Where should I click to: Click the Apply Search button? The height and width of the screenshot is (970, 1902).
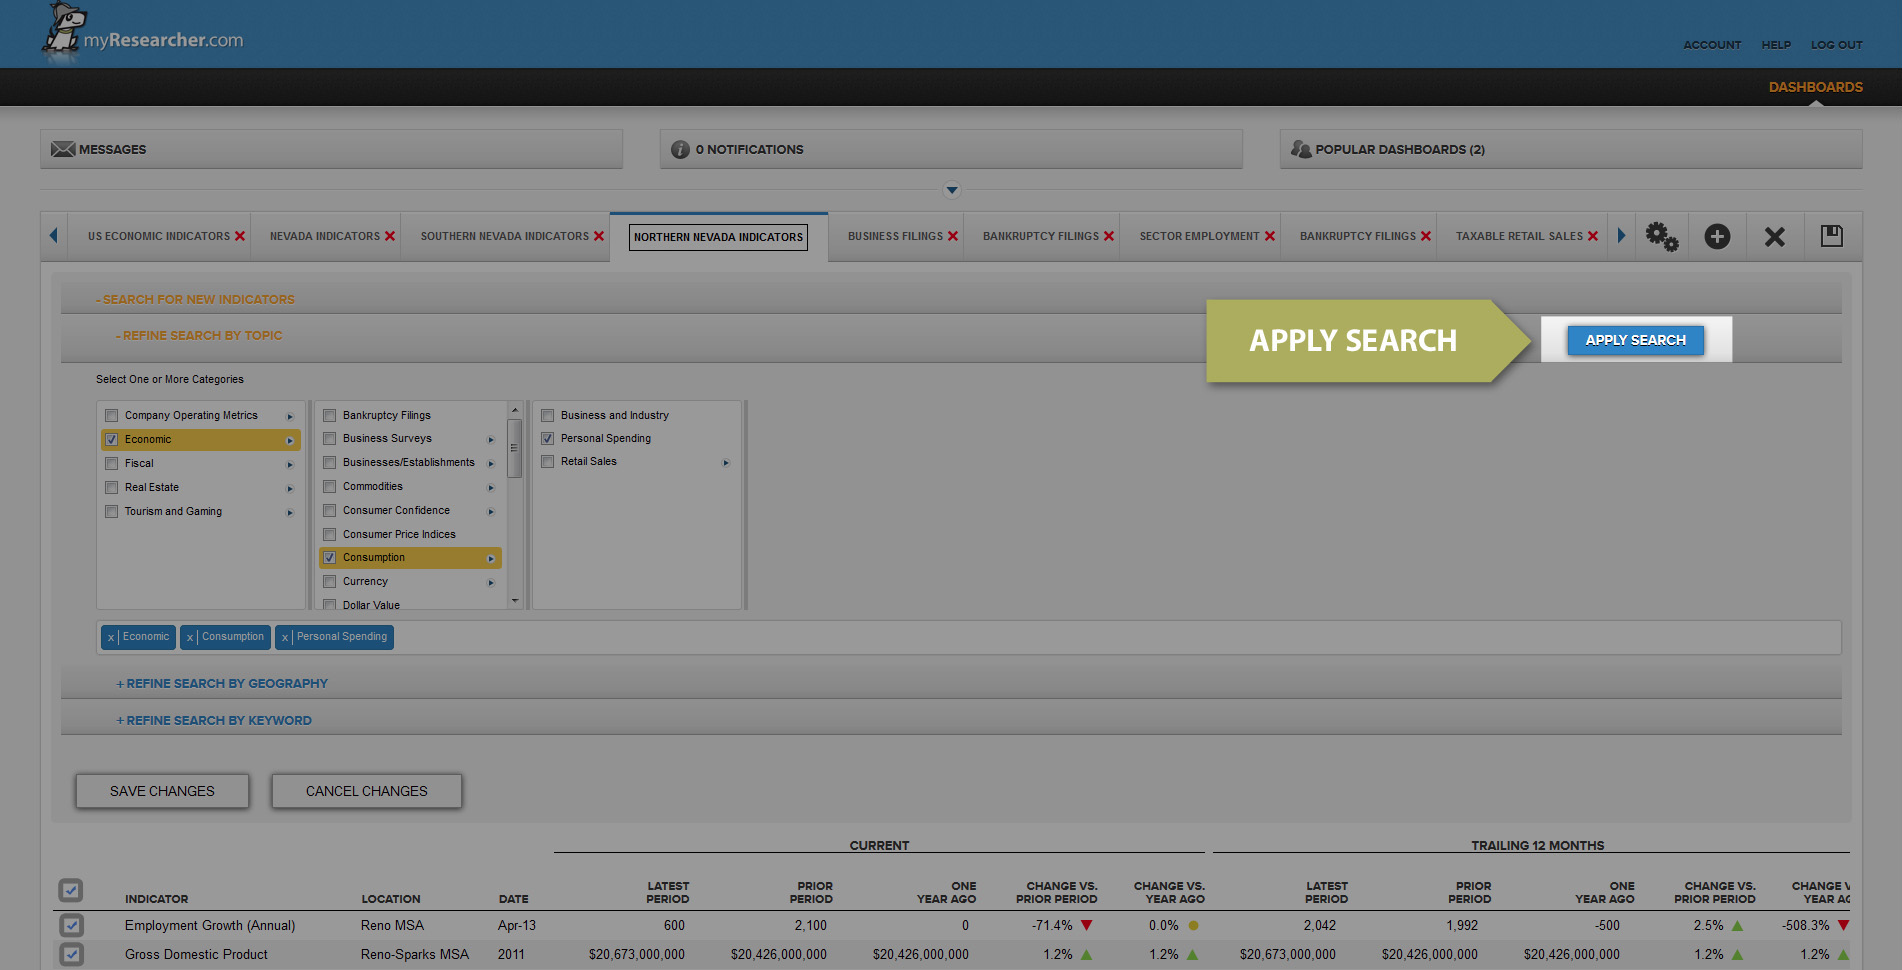coord(1636,340)
